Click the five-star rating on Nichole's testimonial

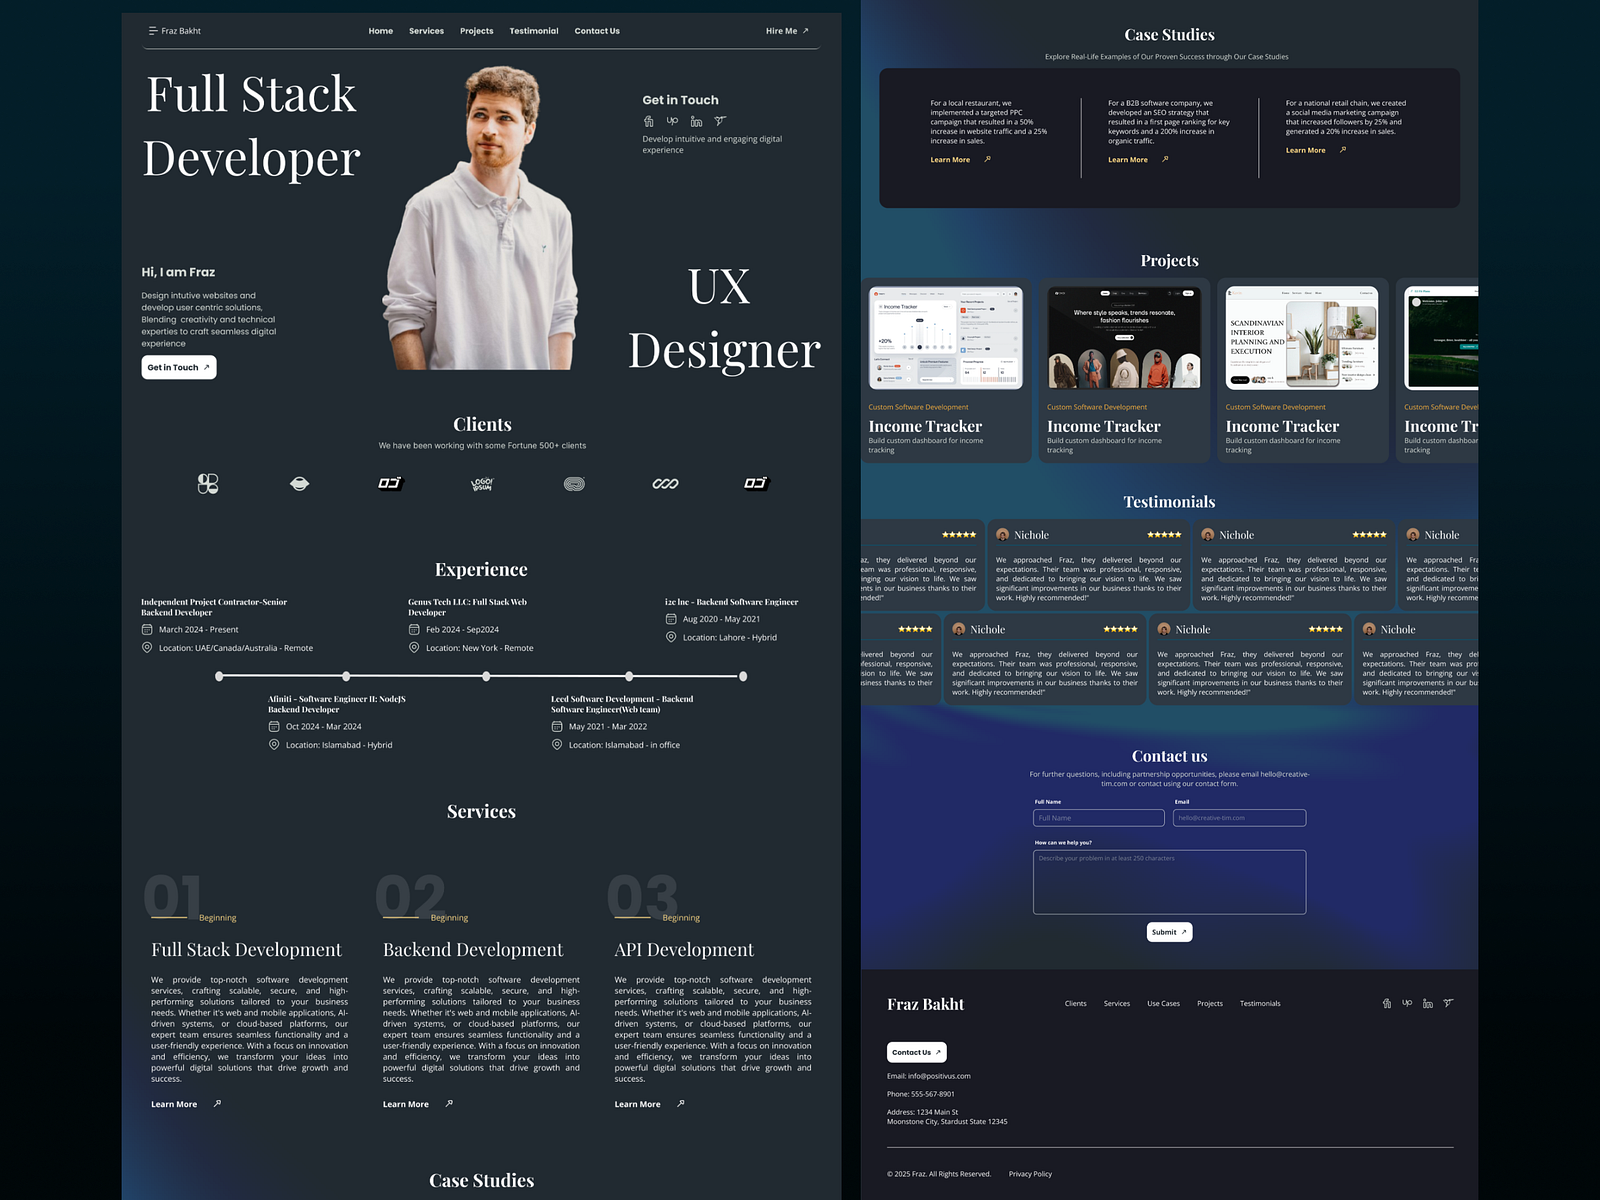point(1164,535)
